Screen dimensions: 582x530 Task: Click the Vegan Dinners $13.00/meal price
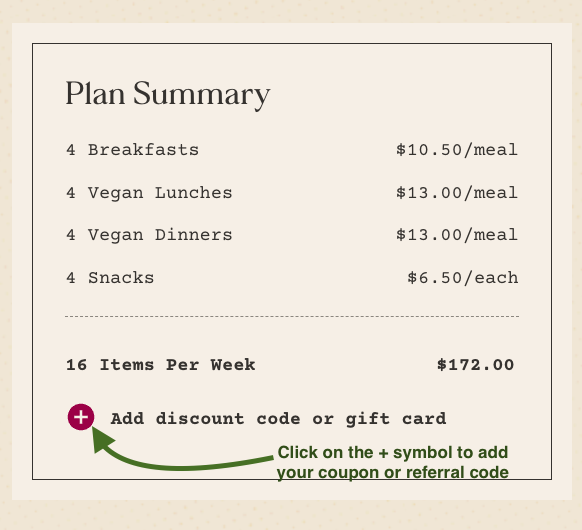pyautogui.click(x=457, y=235)
